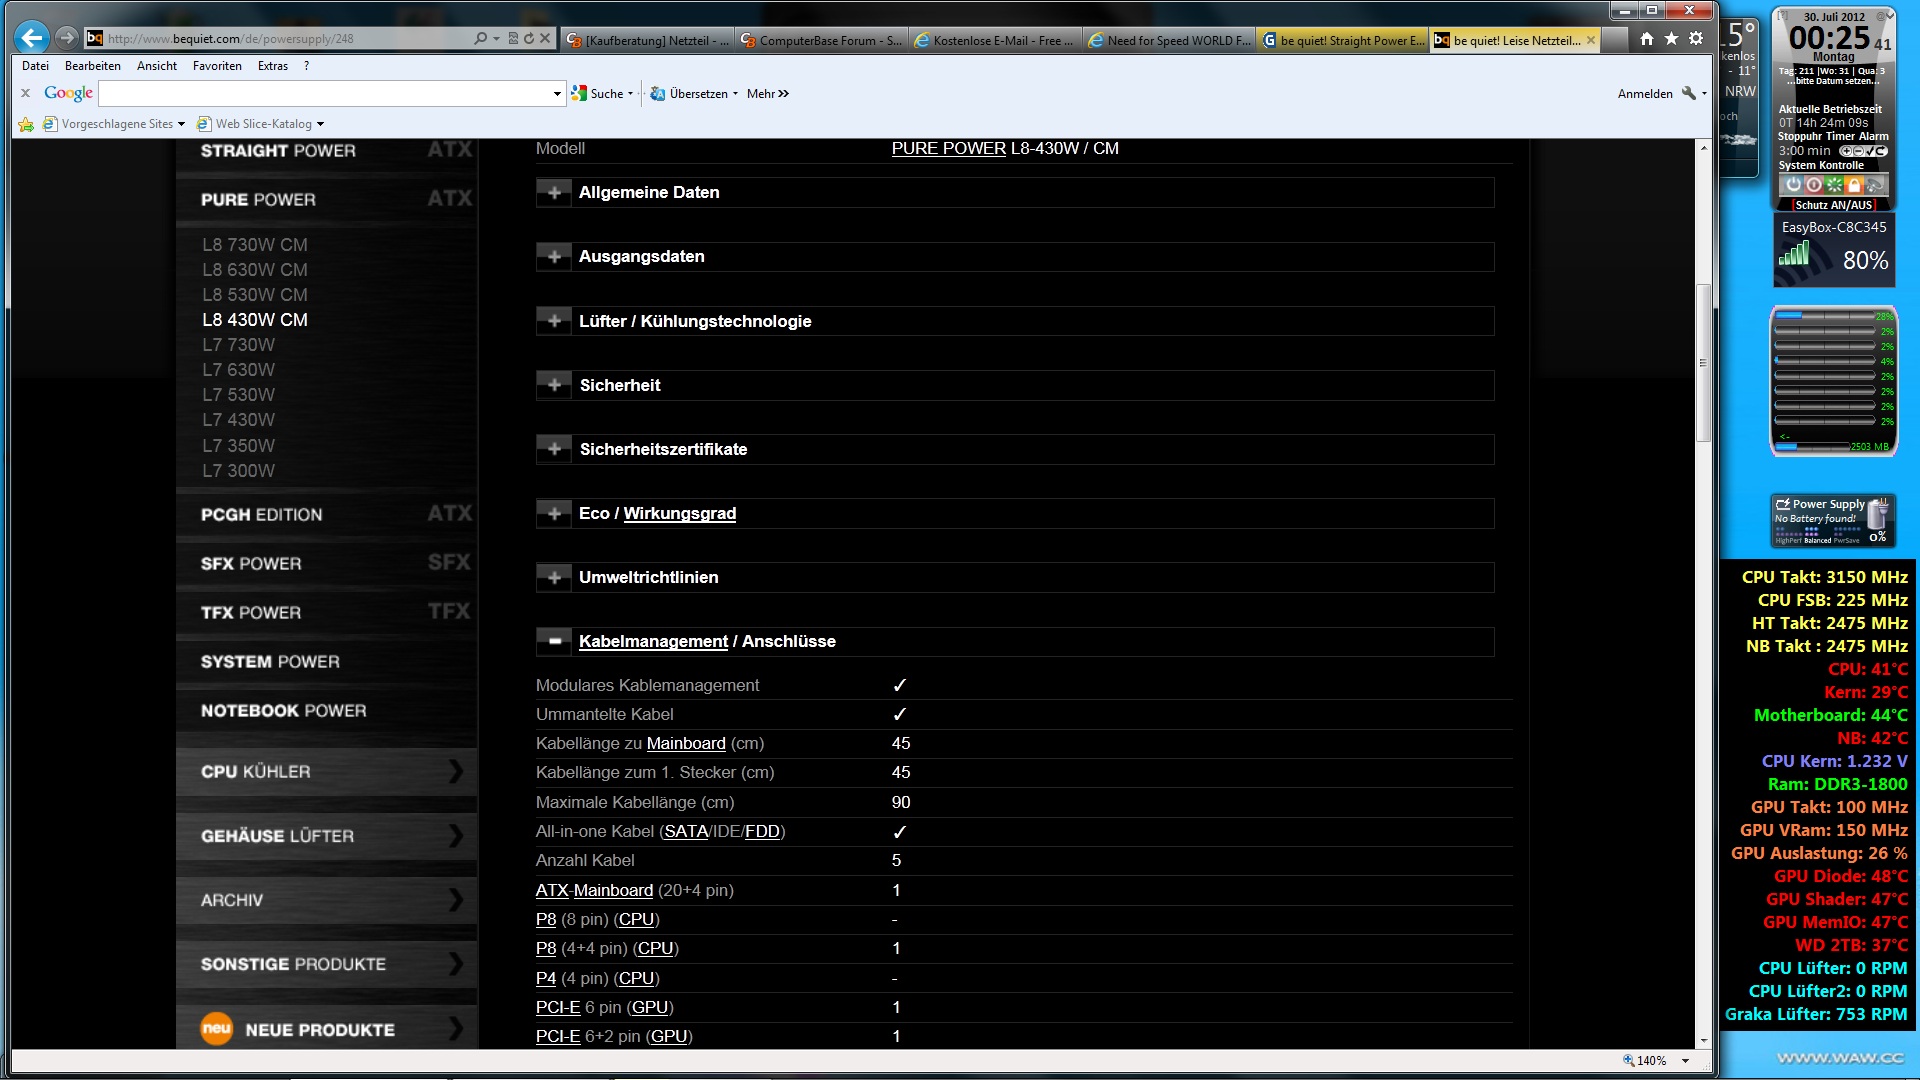Collapse the Kabelmanagement / Anschlüsse section
The image size is (1920, 1080).
point(554,641)
